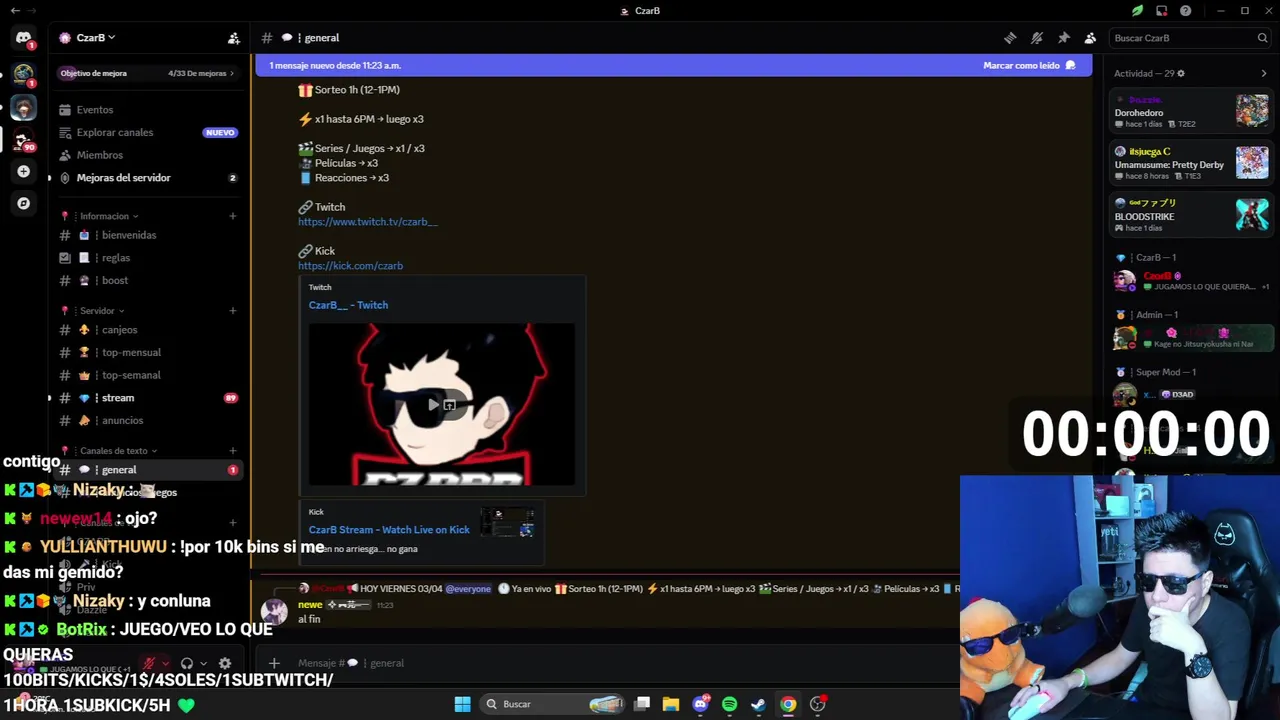Click the add a server plus icon
This screenshot has height=720, width=1280.
[23, 171]
